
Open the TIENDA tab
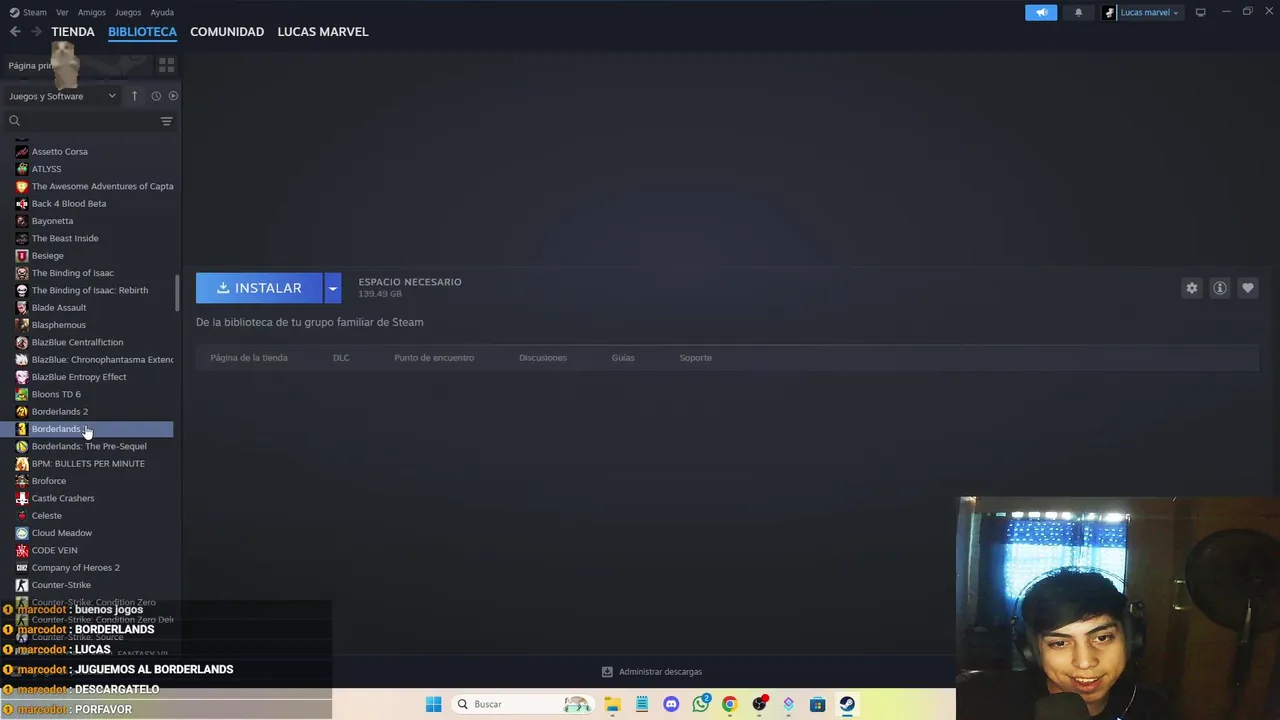[x=73, y=32]
